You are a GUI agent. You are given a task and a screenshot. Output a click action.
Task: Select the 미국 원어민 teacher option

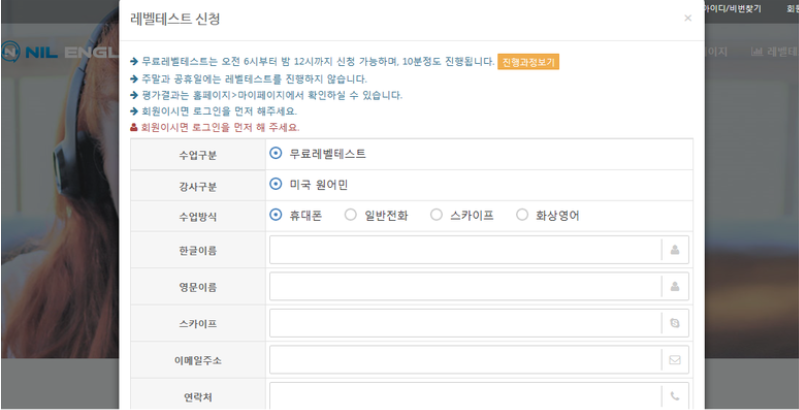276,185
